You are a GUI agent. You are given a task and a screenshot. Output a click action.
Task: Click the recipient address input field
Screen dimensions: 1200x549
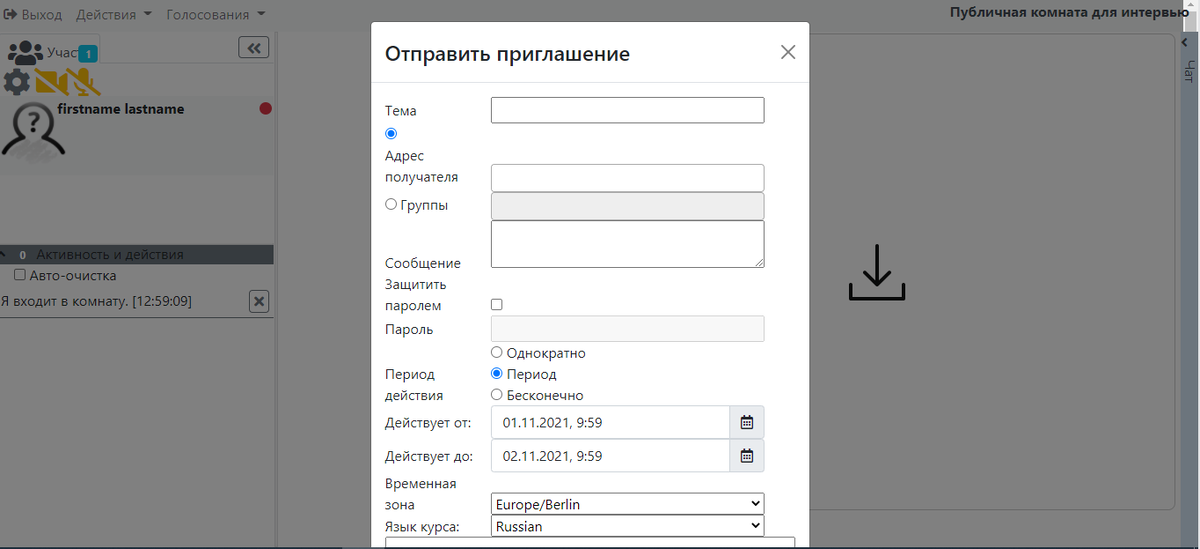click(x=627, y=177)
